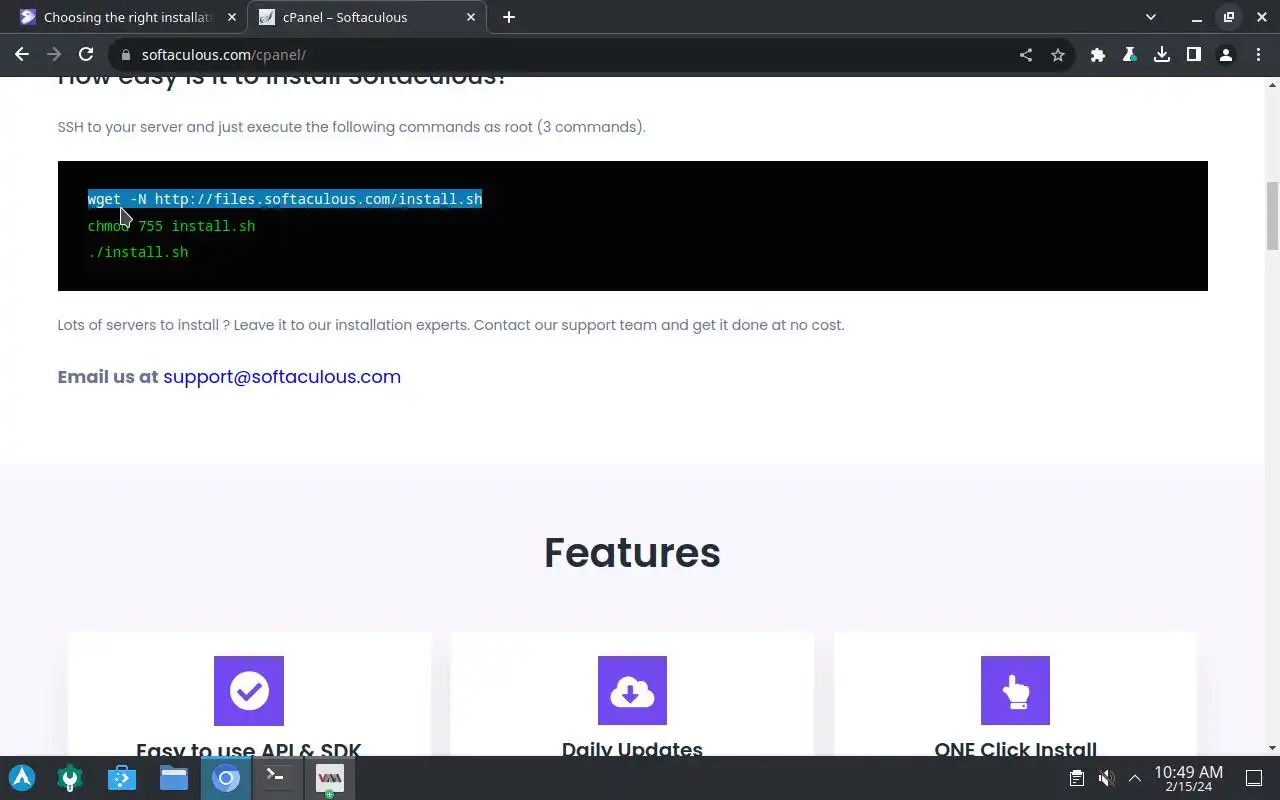Viewport: 1280px width, 800px height.
Task: Click the 'Features' heading
Action: (x=632, y=553)
